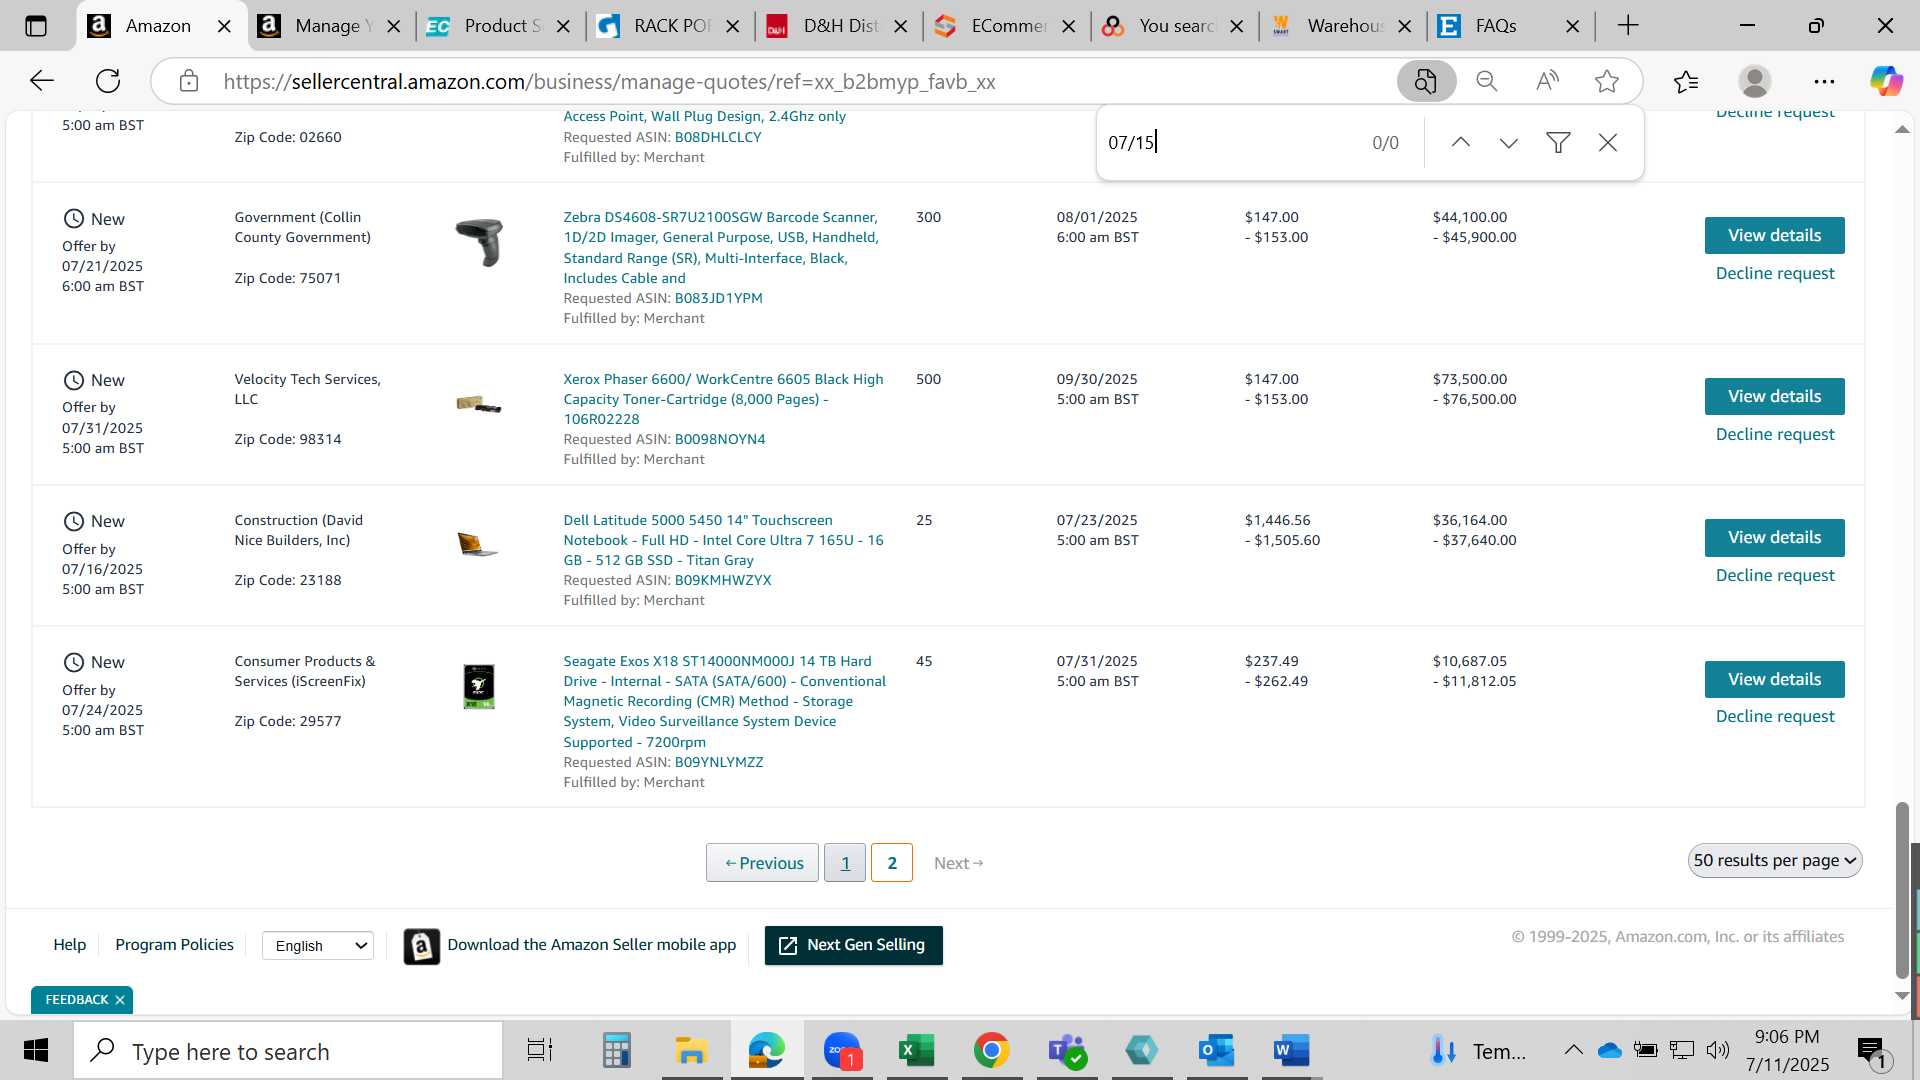
Task: Close the find-on-page bar
Action: point(1608,142)
